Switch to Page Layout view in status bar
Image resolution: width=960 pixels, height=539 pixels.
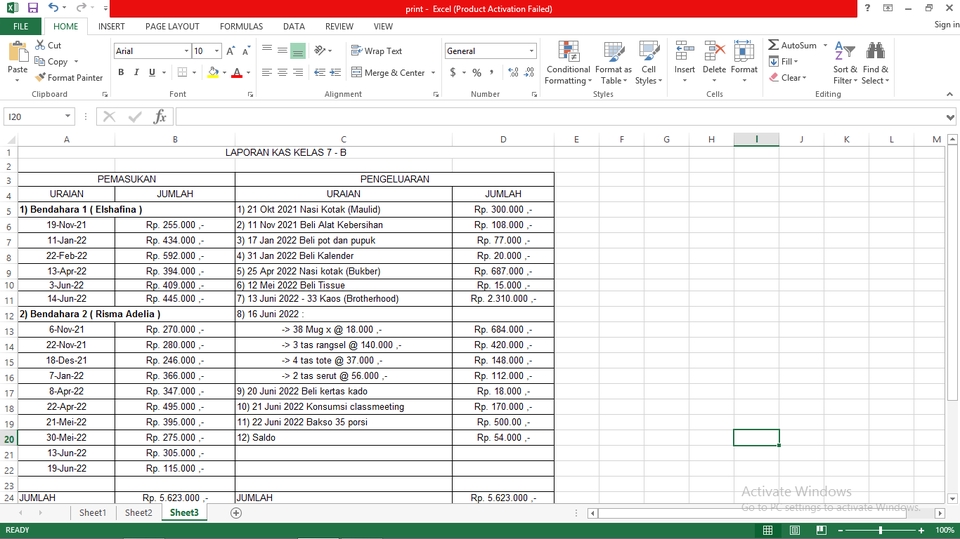coord(795,530)
